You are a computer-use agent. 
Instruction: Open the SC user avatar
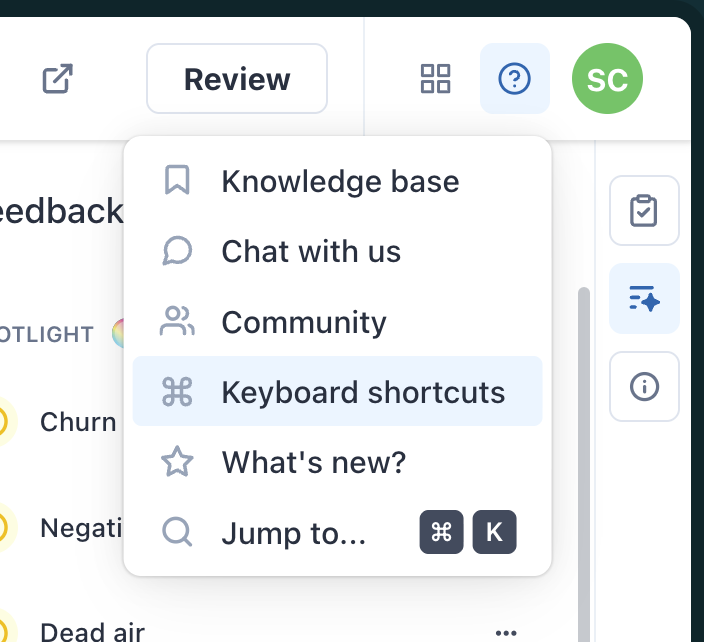click(607, 78)
